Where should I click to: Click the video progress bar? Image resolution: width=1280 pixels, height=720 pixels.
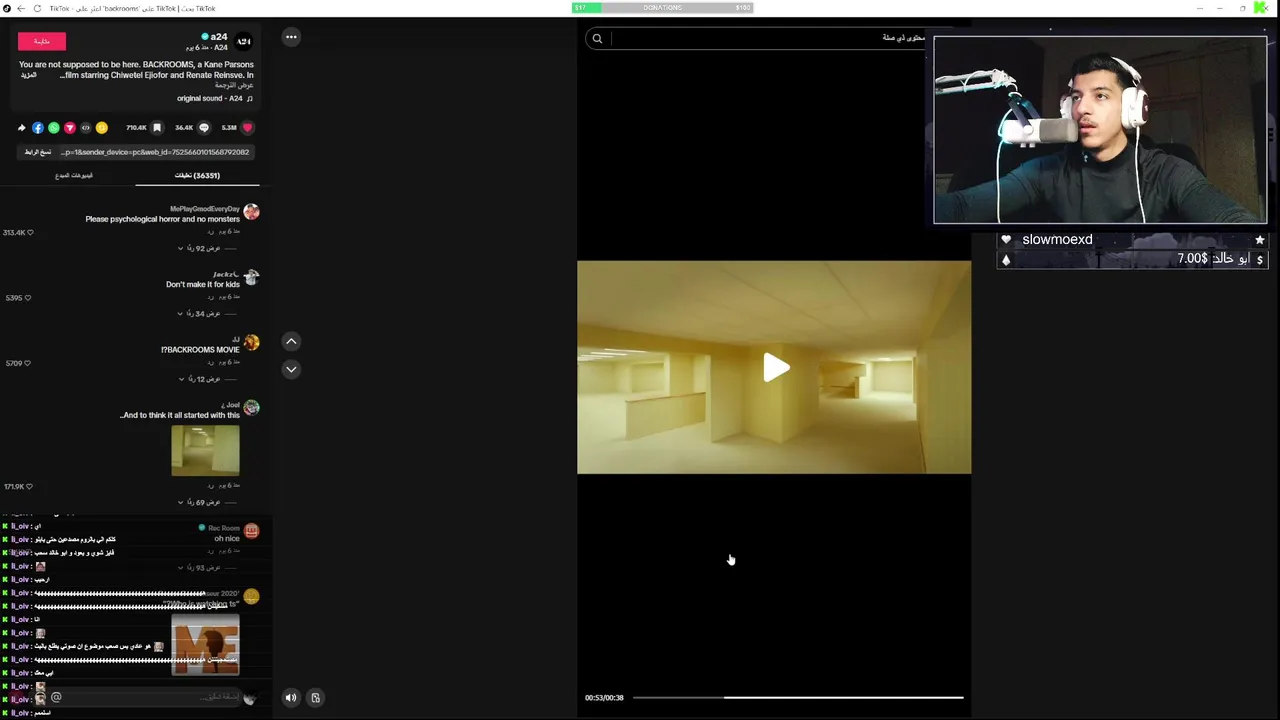pyautogui.click(x=798, y=697)
